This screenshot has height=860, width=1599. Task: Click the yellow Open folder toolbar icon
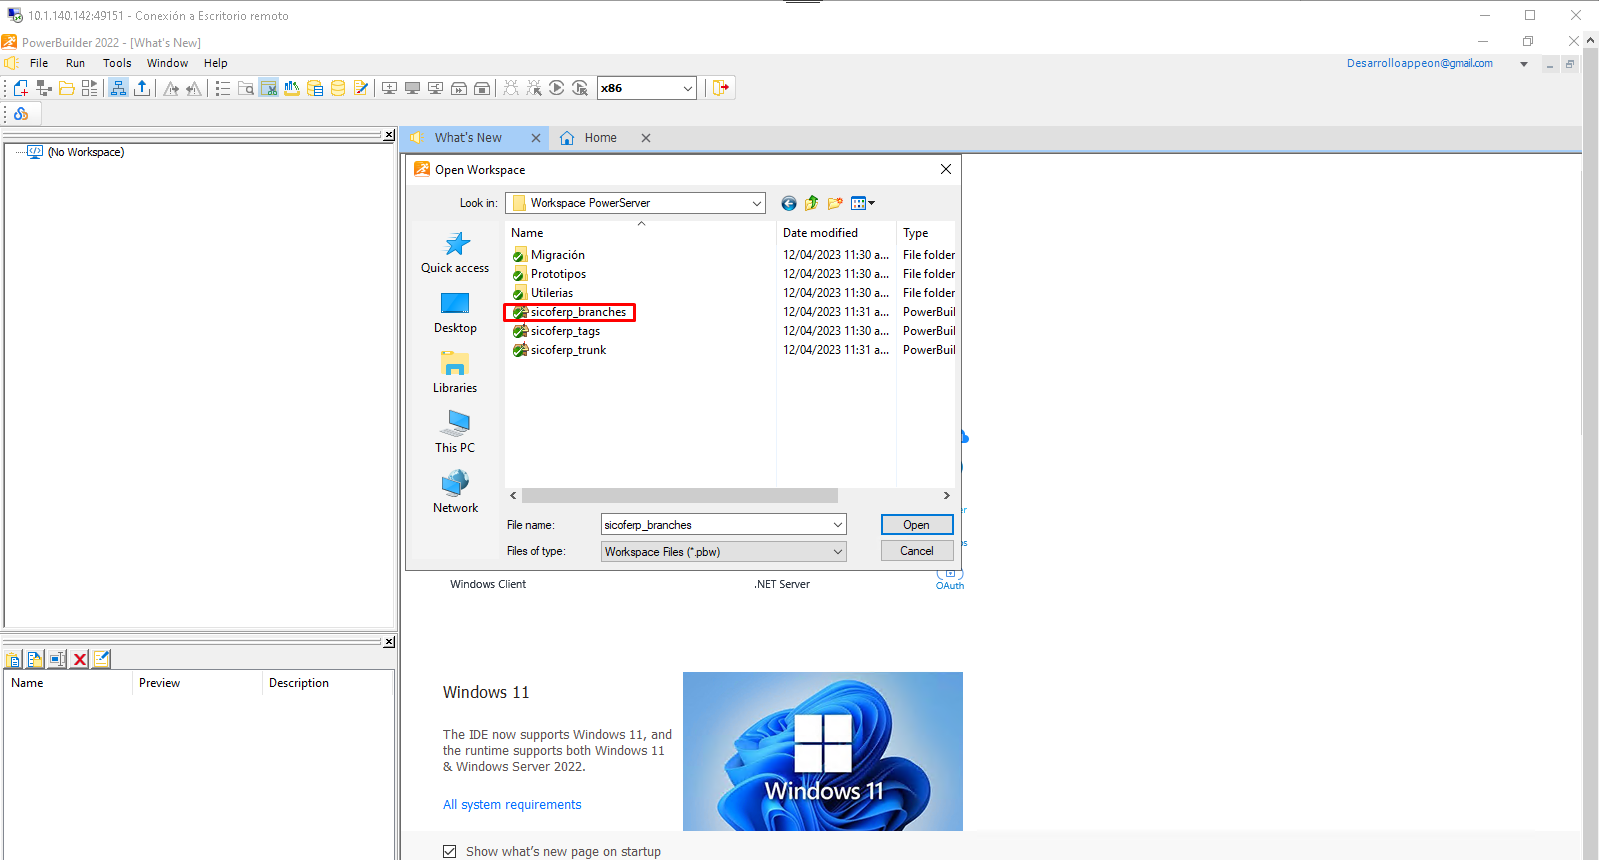click(x=67, y=88)
